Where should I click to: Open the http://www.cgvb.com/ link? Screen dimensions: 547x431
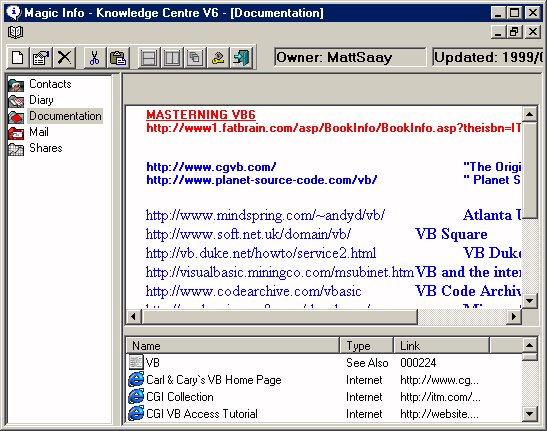click(x=211, y=167)
